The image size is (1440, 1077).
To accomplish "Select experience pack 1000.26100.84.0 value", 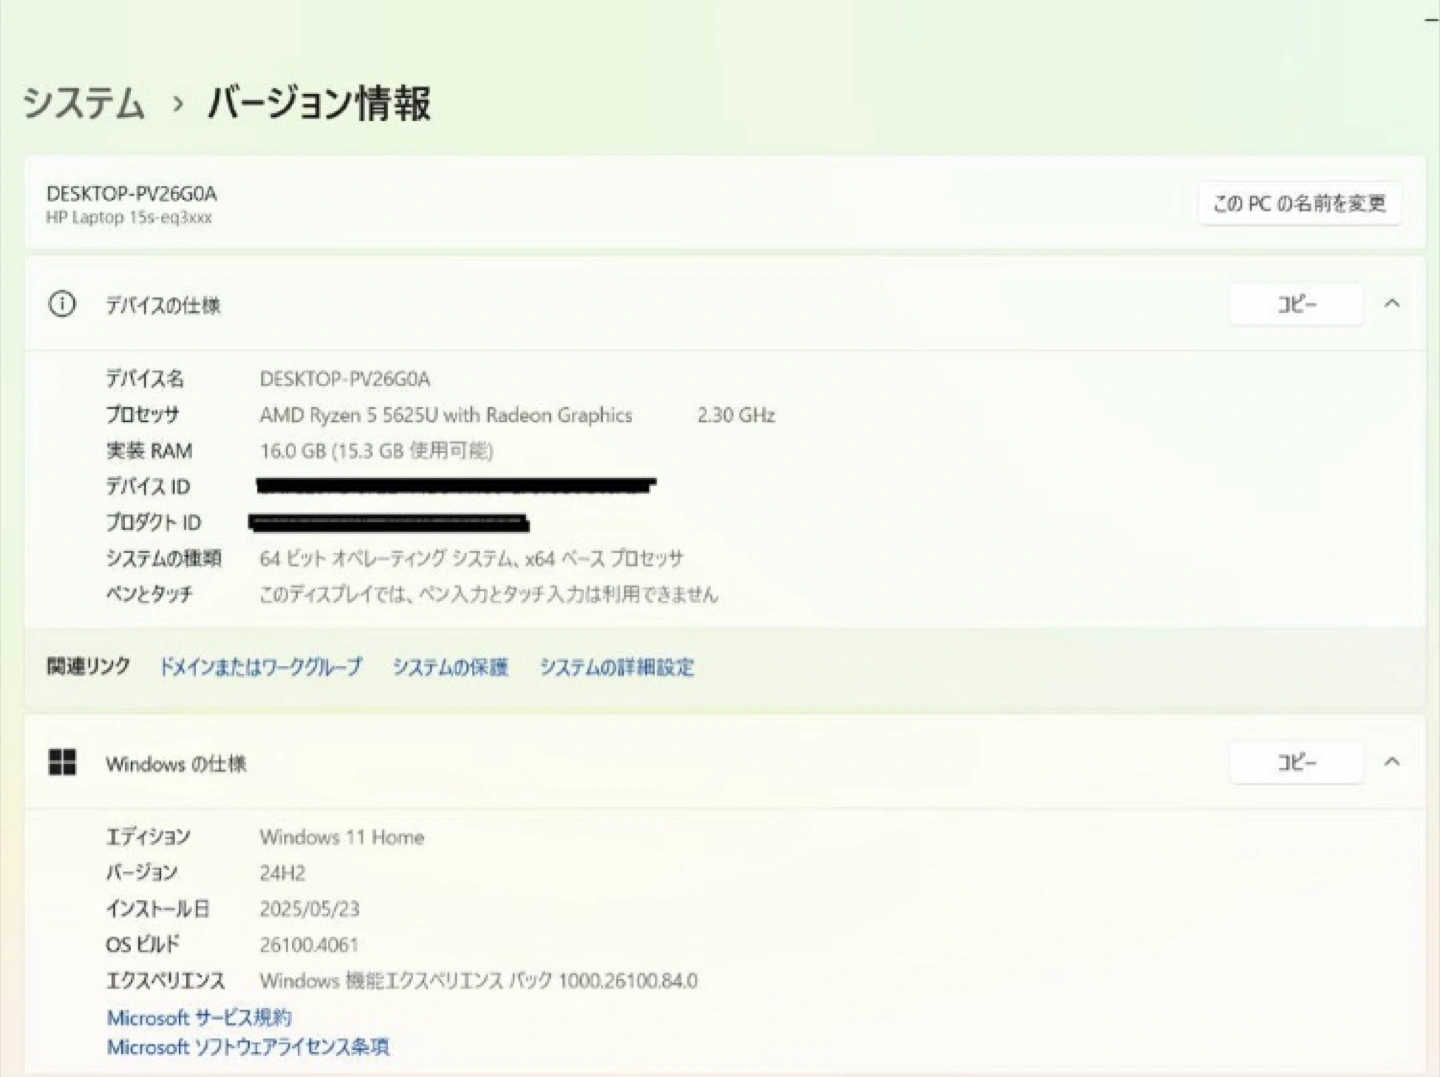I will pos(478,981).
